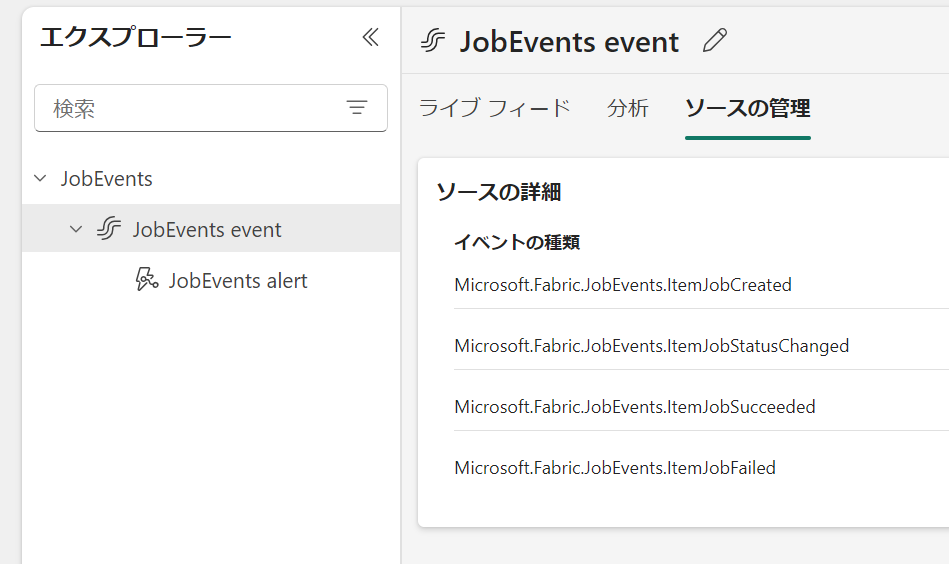Click the JobEvents event page title

[x=569, y=42]
